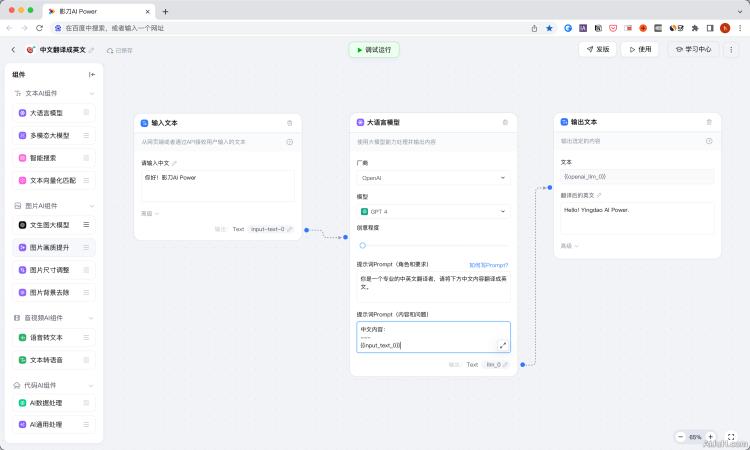Delete the 输入文本 node via trash icon

[290, 123]
